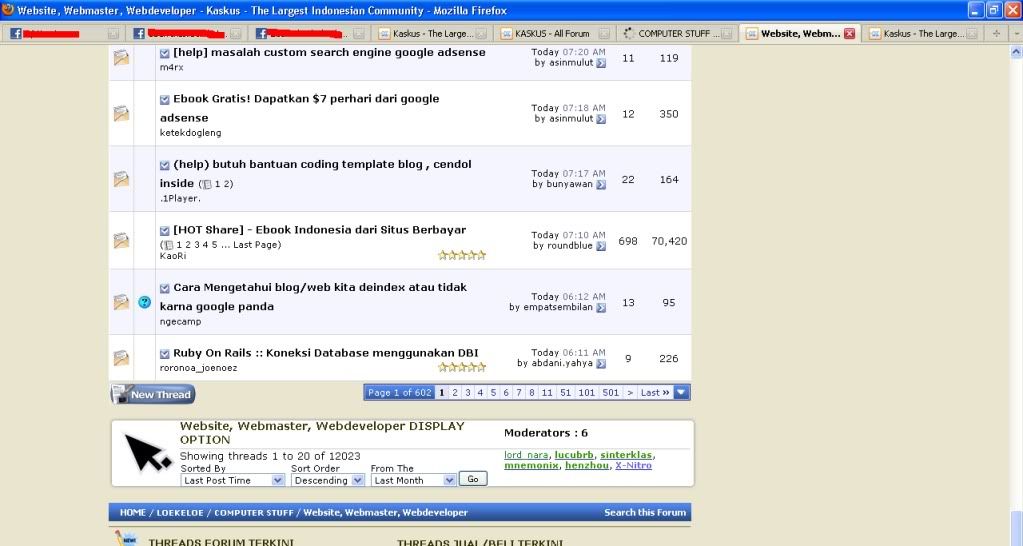Go to last post arrow beside bunyawan
Screen dimensions: 1023x546
pos(601,185)
